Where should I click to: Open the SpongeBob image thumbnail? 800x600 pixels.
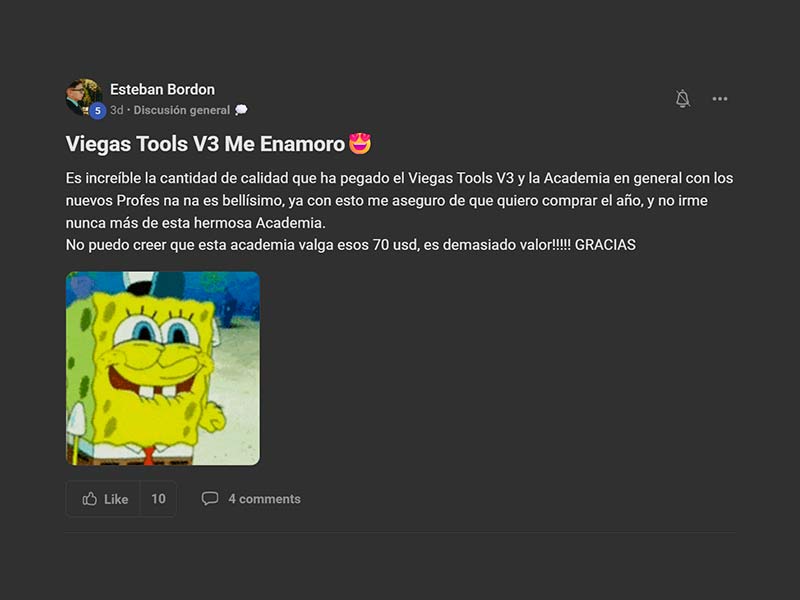tap(163, 368)
